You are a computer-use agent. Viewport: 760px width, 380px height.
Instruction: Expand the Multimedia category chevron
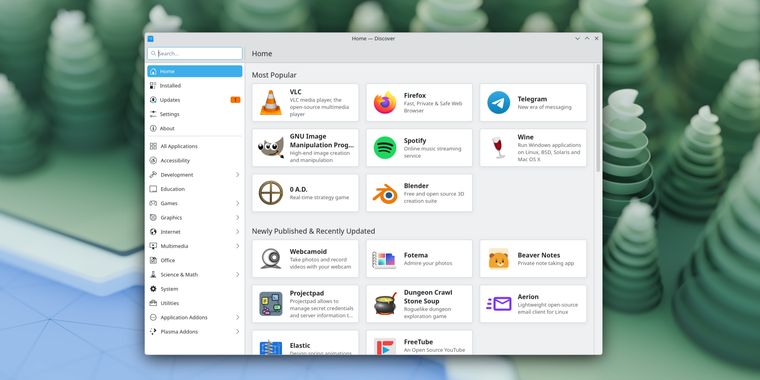click(x=238, y=246)
